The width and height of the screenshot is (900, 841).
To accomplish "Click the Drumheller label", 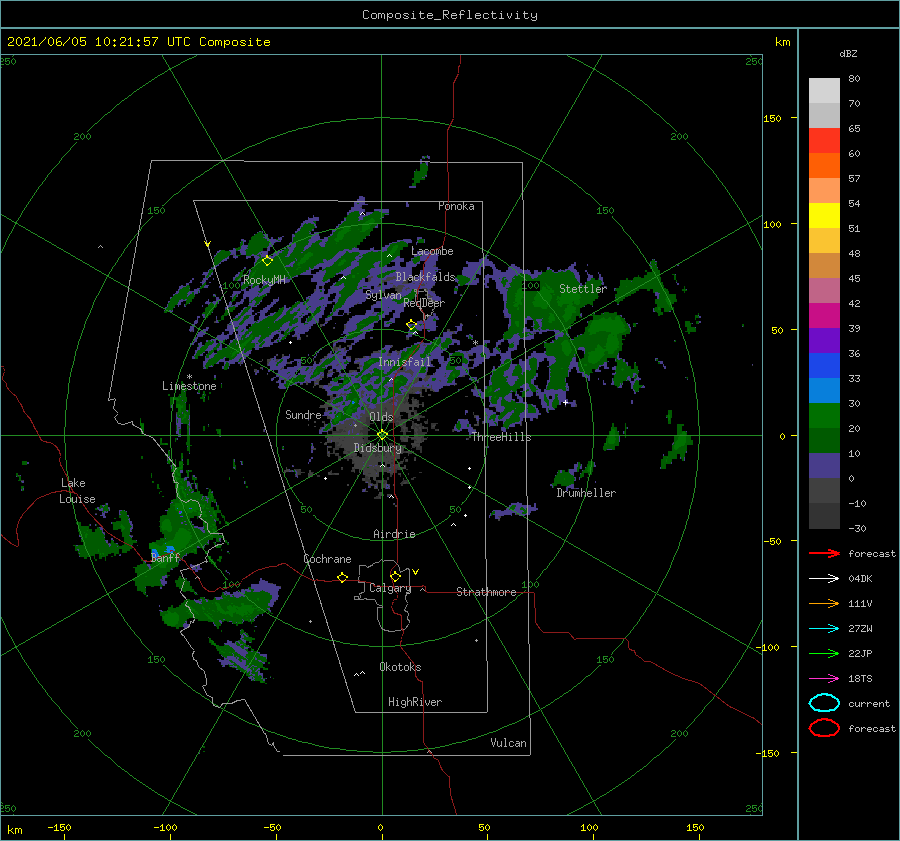I will [x=586, y=493].
